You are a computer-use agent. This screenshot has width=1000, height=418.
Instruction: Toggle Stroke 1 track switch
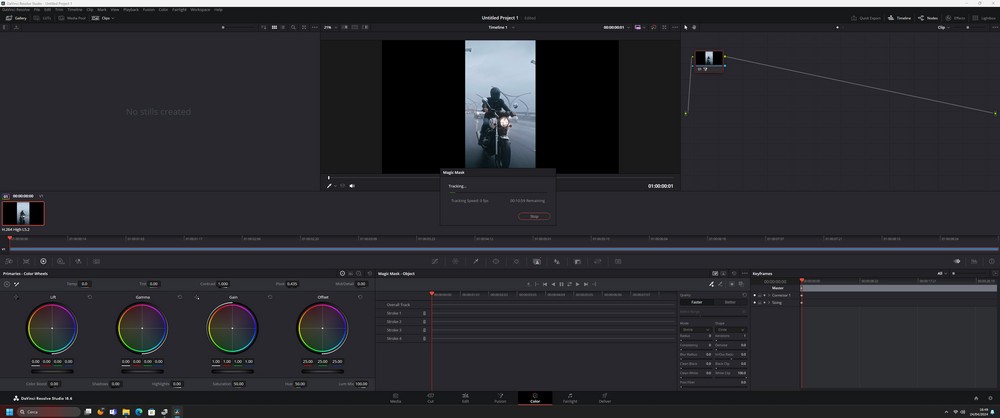[x=424, y=313]
